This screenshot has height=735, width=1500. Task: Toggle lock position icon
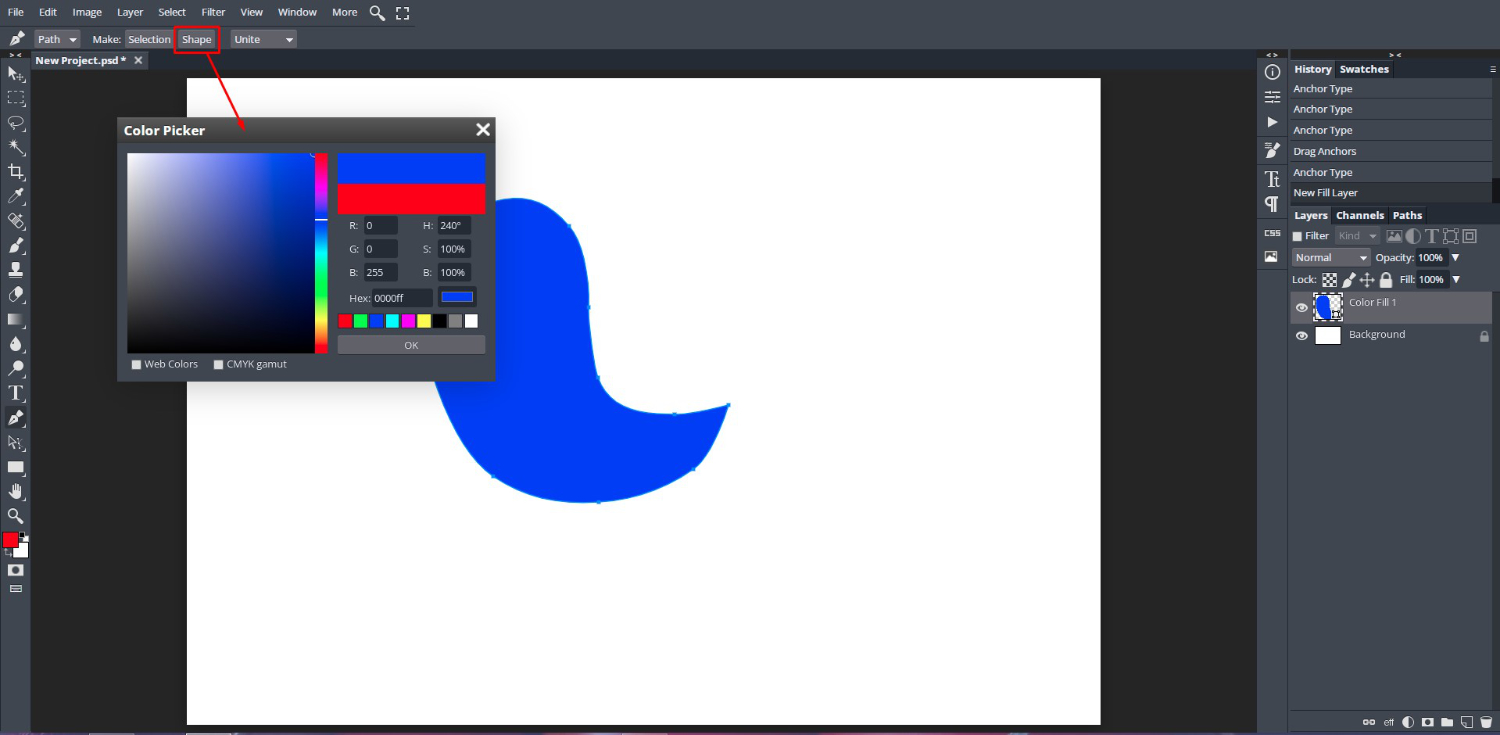coord(1367,280)
